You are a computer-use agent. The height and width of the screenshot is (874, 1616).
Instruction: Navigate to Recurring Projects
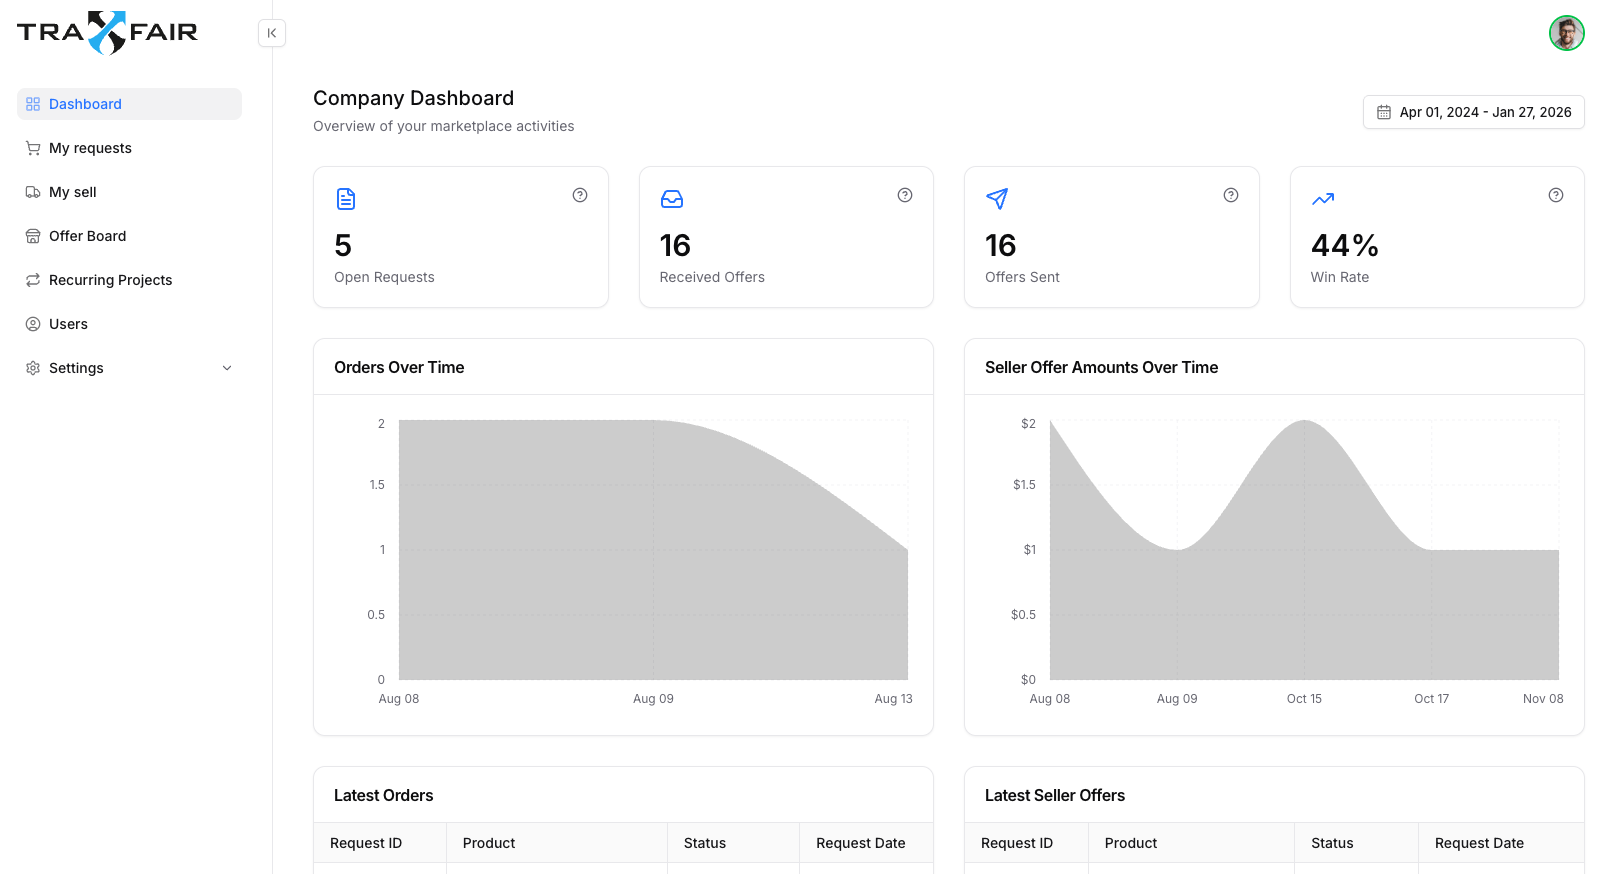pyautogui.click(x=110, y=280)
